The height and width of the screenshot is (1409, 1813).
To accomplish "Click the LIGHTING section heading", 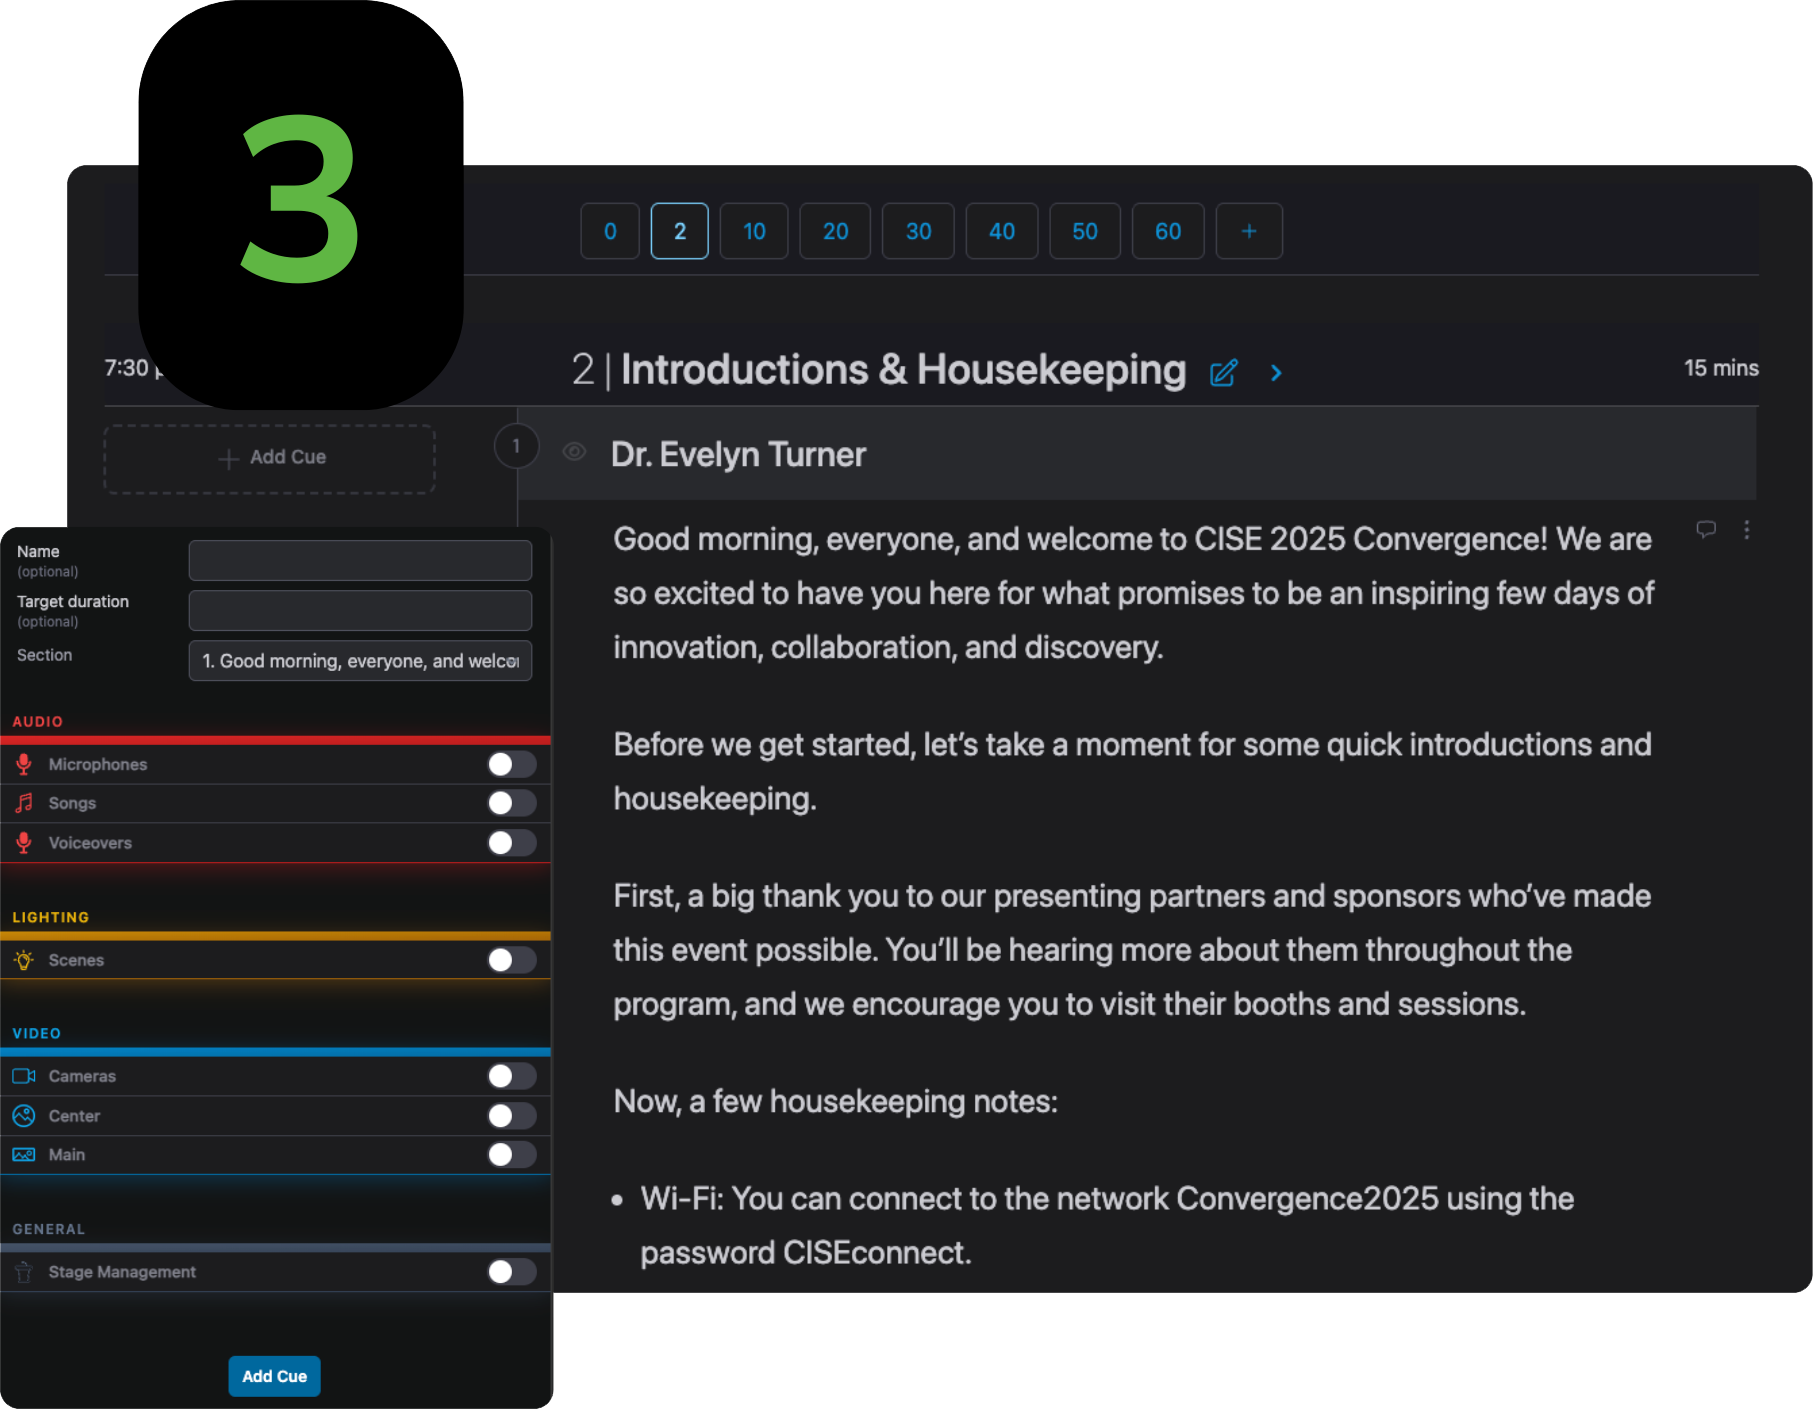I will point(50,917).
